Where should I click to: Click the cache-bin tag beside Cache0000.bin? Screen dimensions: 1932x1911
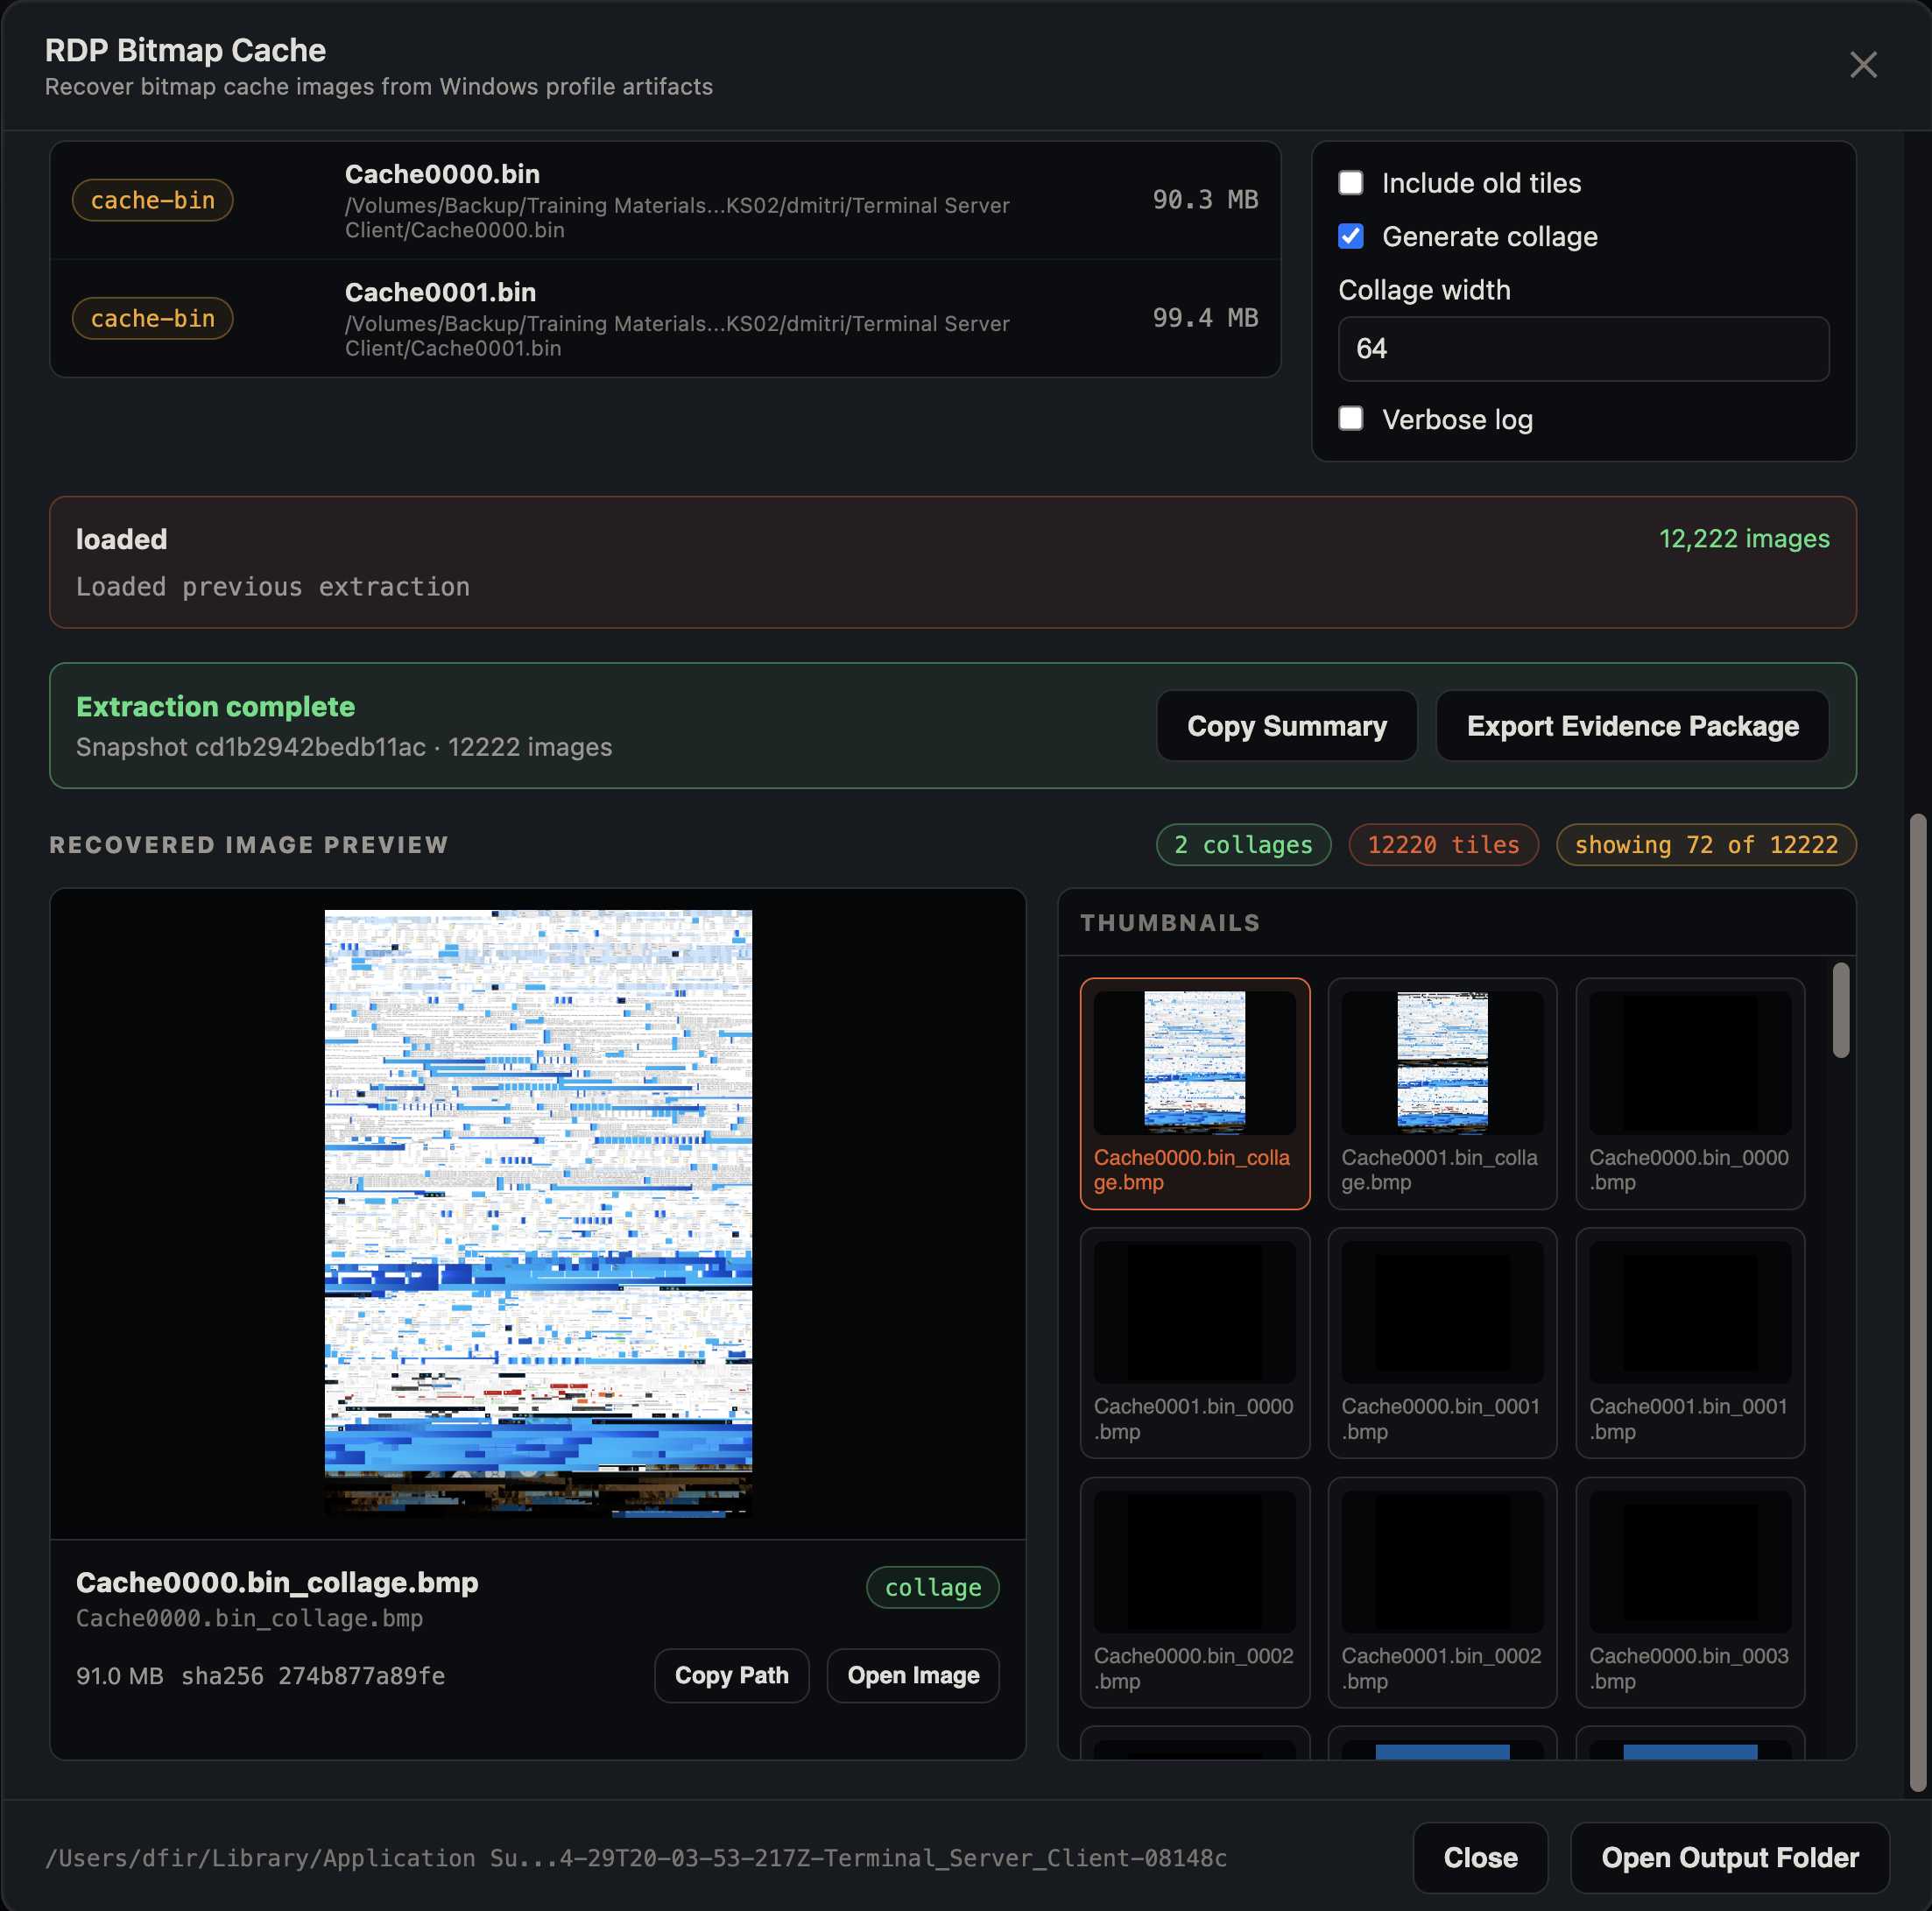pyautogui.click(x=153, y=200)
